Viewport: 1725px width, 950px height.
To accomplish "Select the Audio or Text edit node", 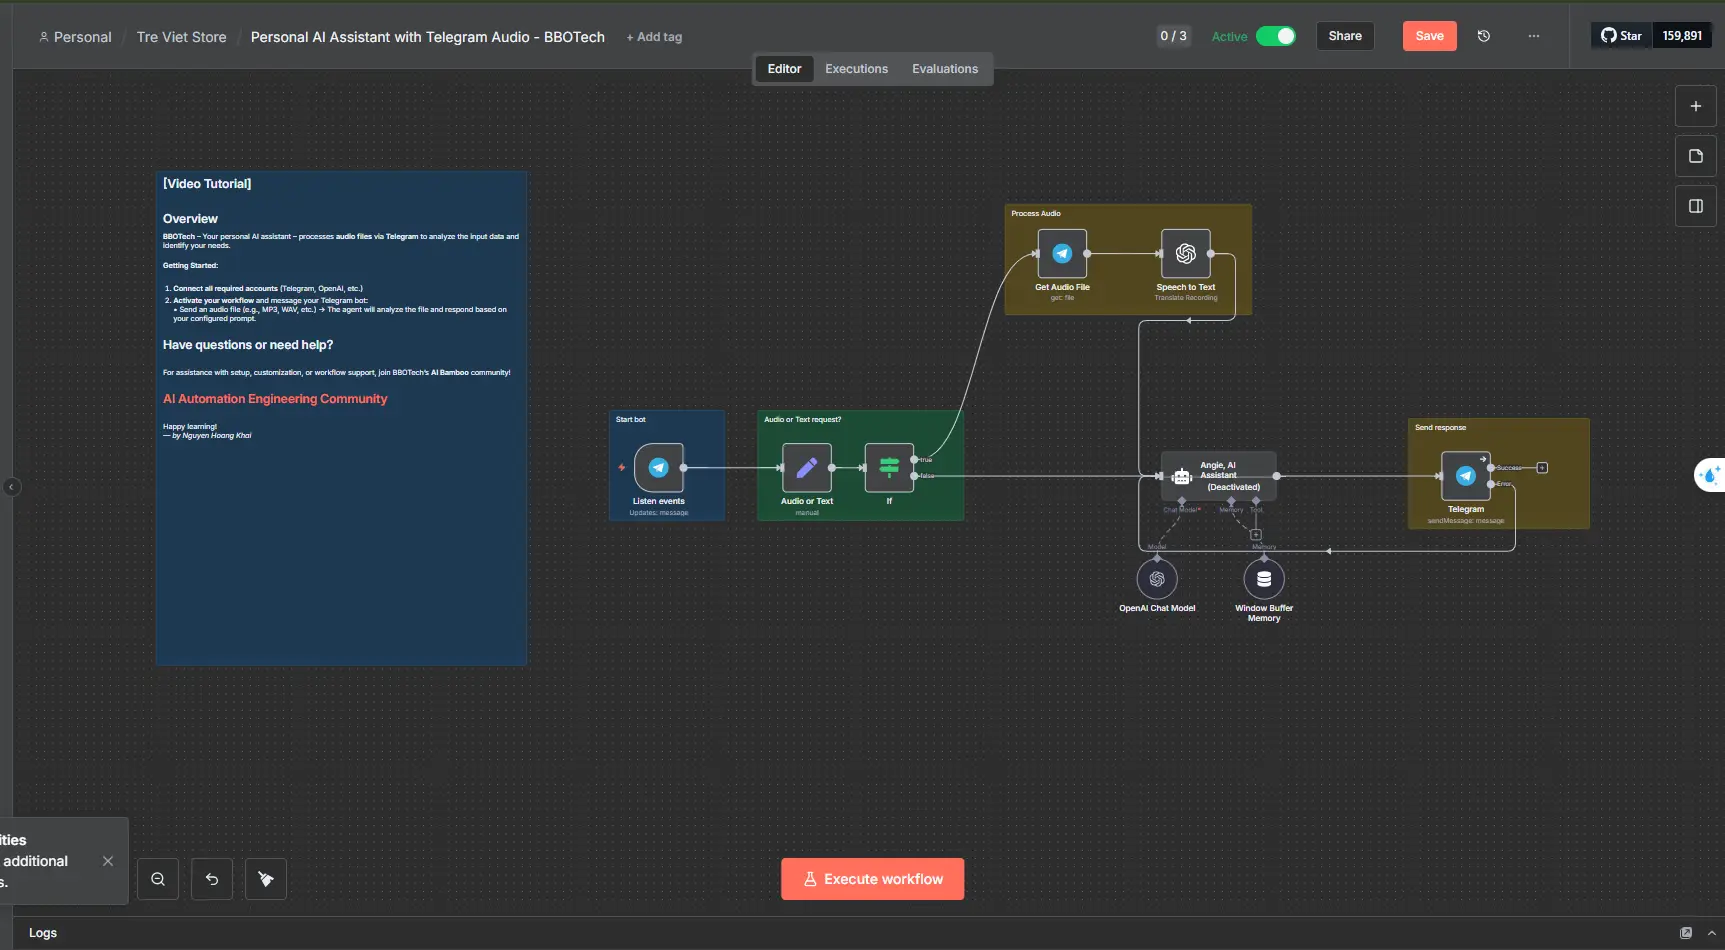I will 806,468.
